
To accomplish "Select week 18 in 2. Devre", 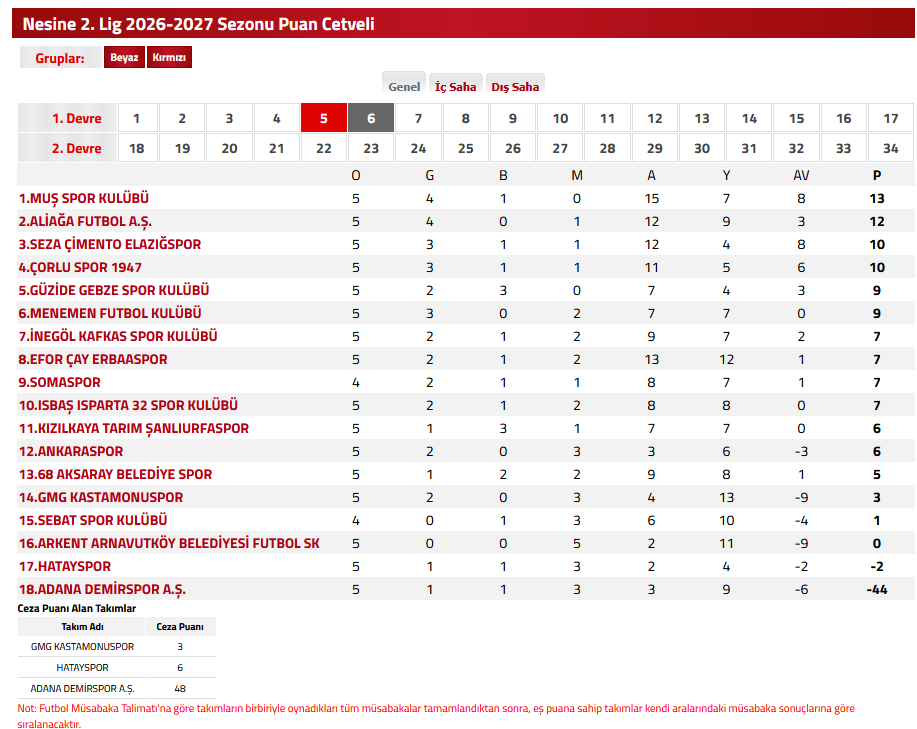I will pyautogui.click(x=137, y=148).
